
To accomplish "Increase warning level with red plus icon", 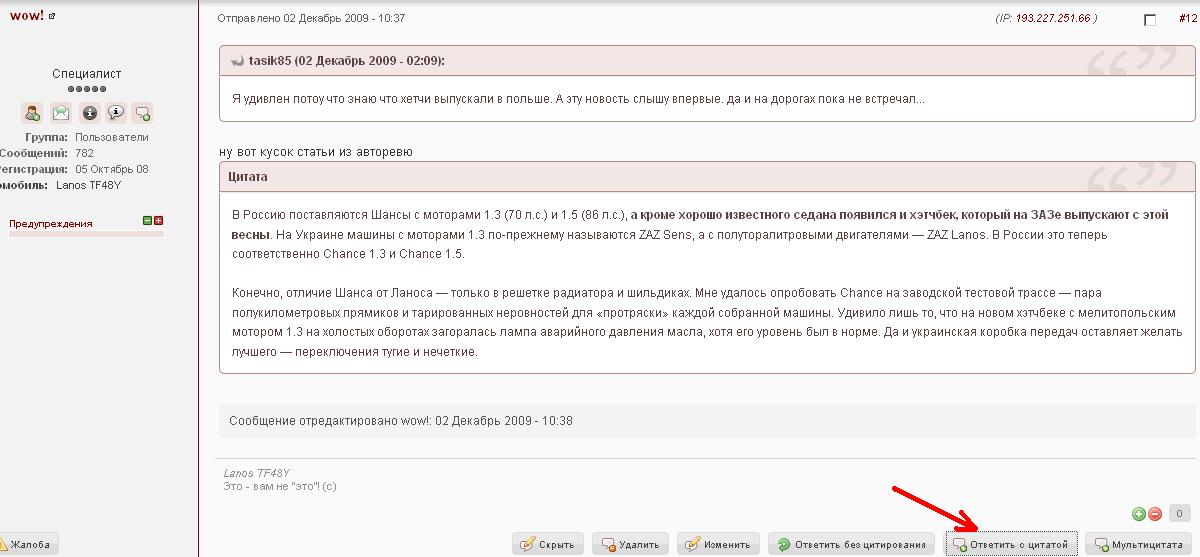I will point(158,221).
